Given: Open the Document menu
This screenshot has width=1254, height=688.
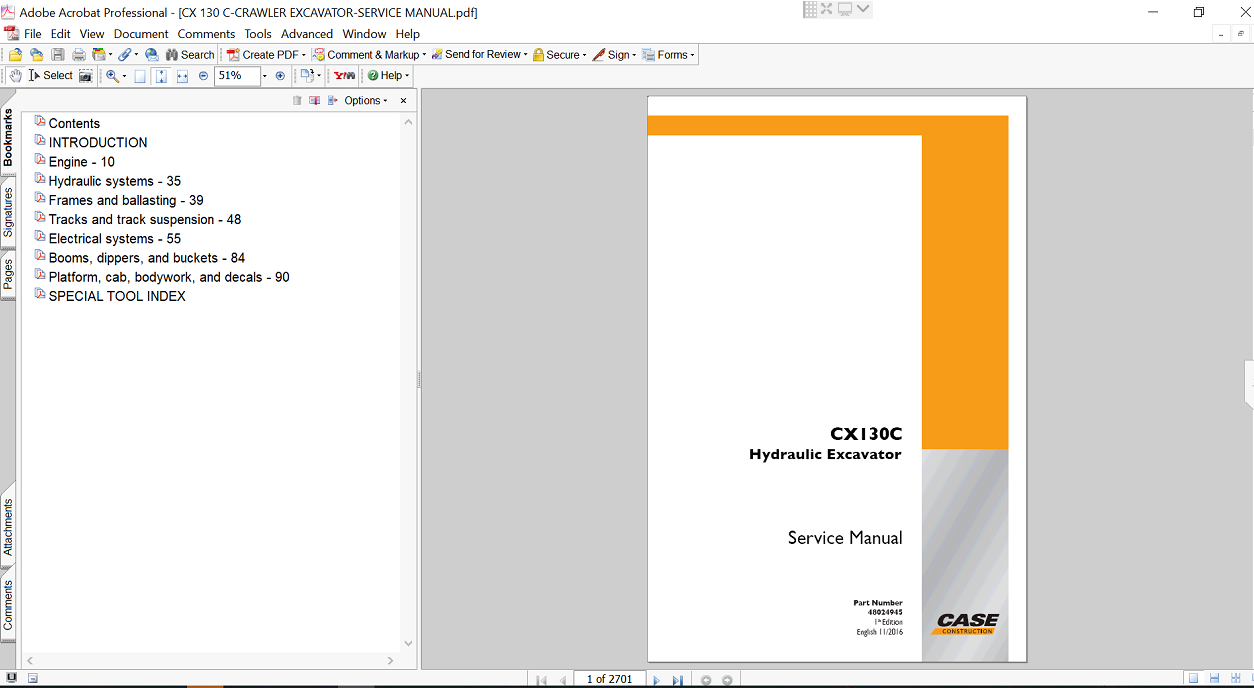Looking at the screenshot, I should point(141,34).
